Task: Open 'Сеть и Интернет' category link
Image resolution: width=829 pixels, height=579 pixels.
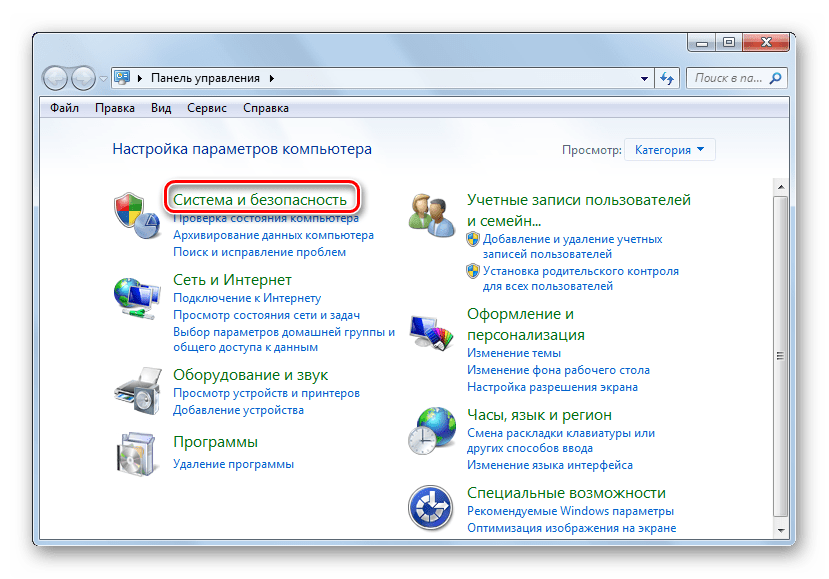Action: coord(232,279)
